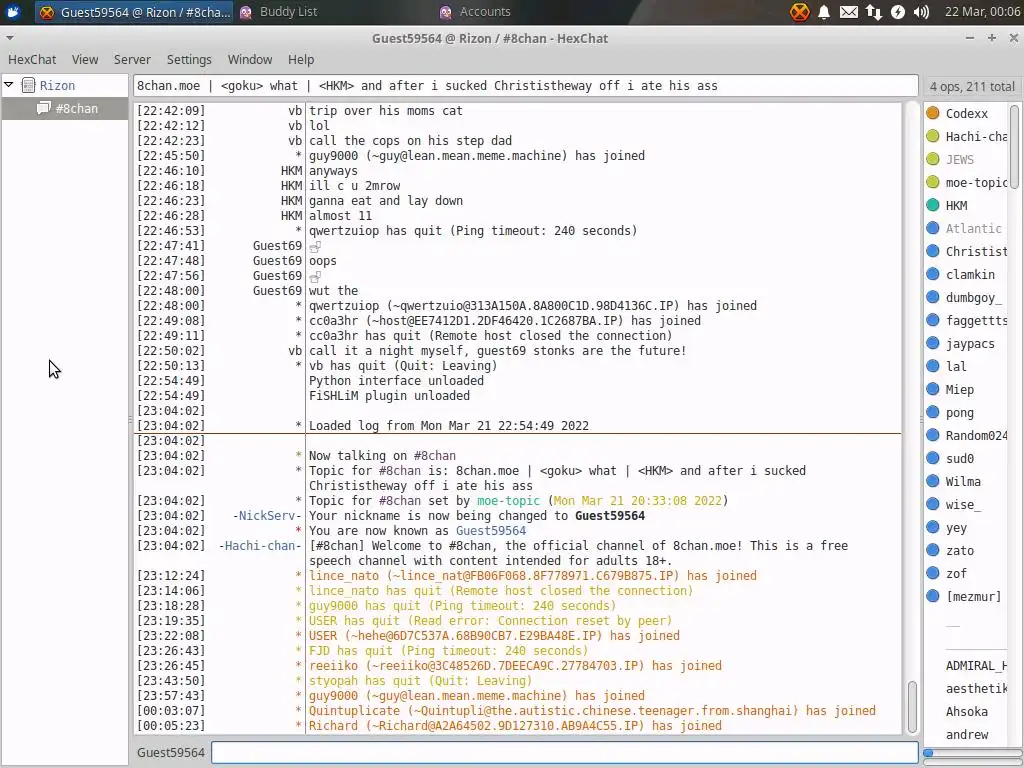Click the lag meter bar below user list
The image size is (1024, 768).
[x=973, y=753]
